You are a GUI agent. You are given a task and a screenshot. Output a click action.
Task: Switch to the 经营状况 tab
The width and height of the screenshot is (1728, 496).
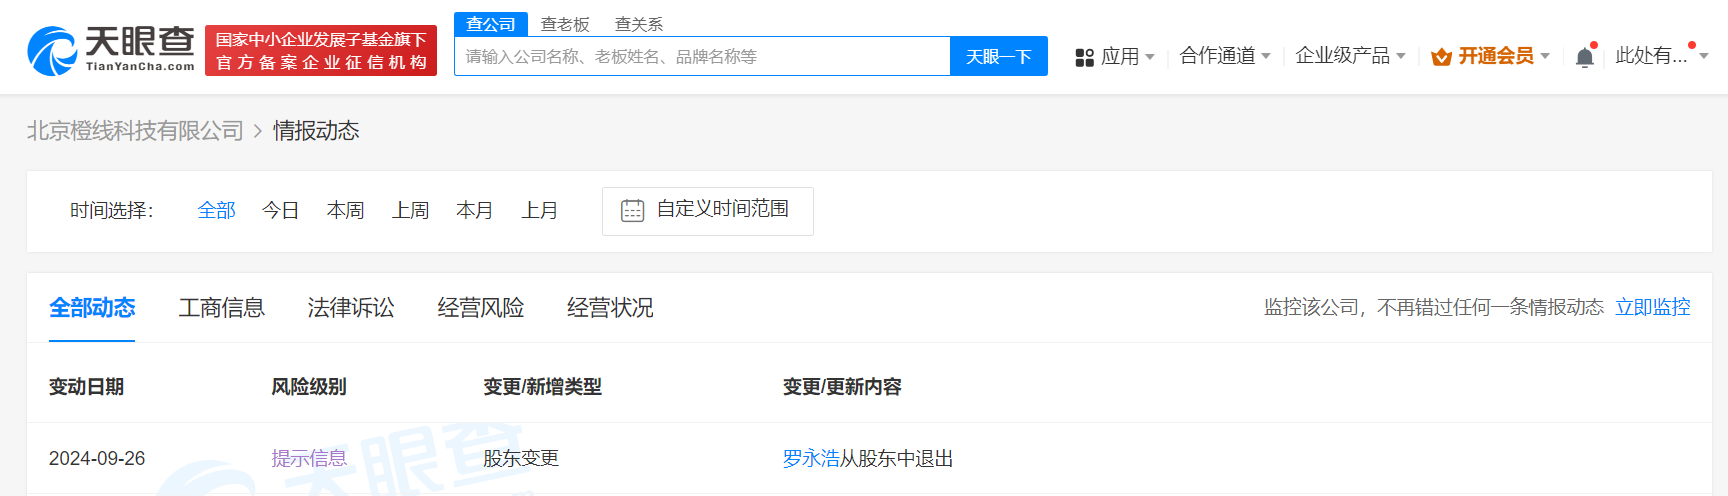(610, 308)
